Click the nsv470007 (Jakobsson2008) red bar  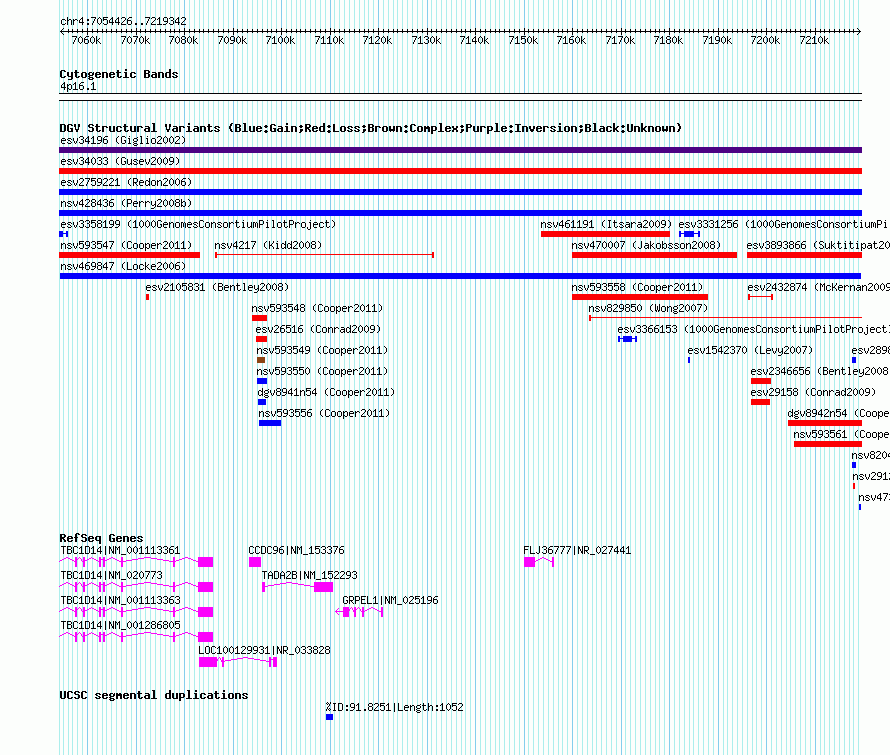(x=654, y=255)
